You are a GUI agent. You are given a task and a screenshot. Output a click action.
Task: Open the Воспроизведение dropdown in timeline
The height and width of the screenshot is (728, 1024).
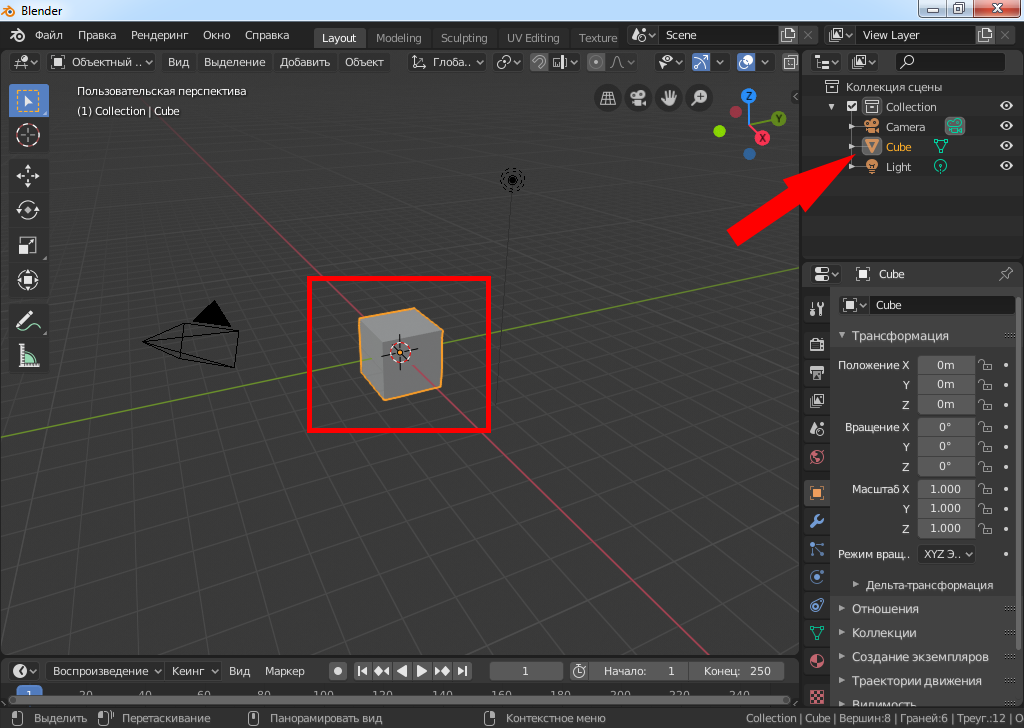click(105, 671)
